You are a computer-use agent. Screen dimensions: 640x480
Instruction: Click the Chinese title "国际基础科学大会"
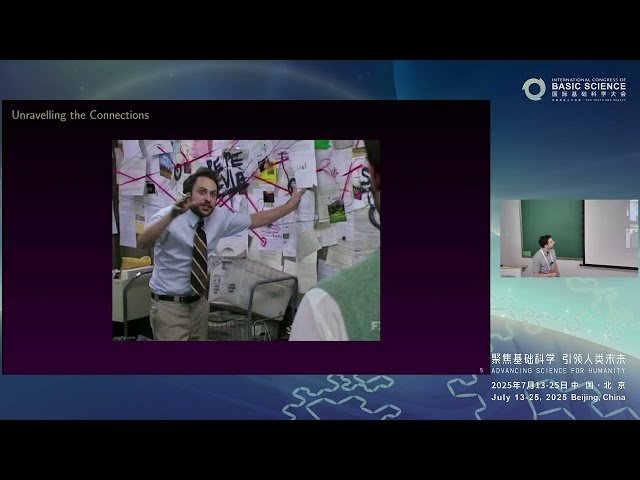point(589,95)
